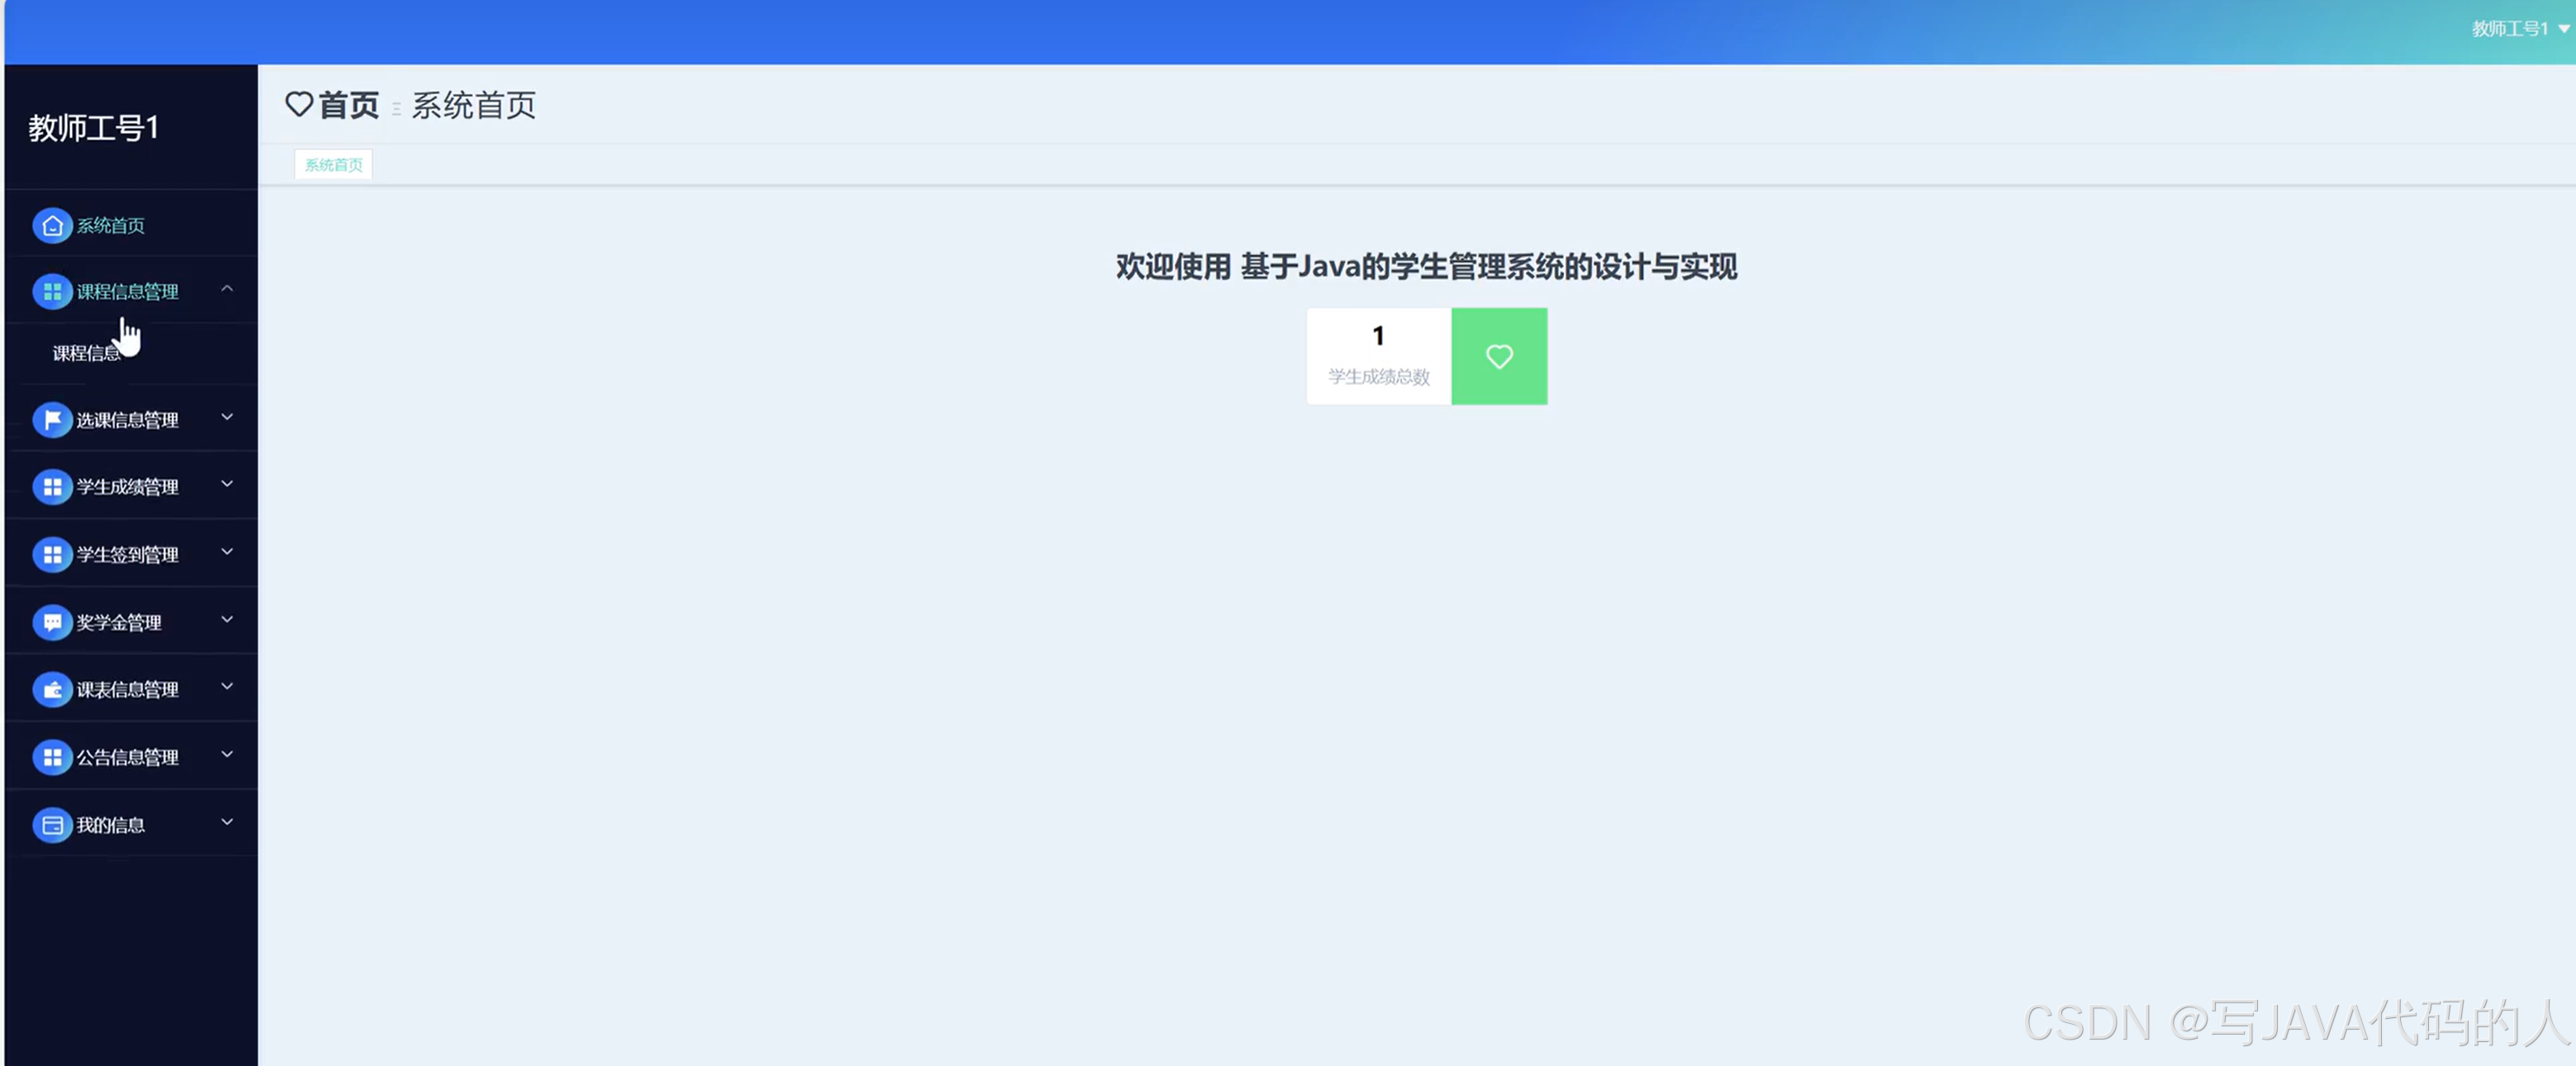Click the heart icon beside 首页 breadcrumb
The width and height of the screenshot is (2576, 1066).
299,104
